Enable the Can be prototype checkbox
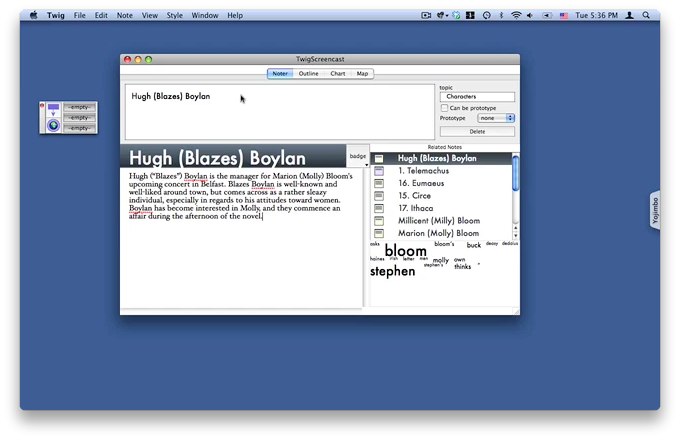 point(445,108)
